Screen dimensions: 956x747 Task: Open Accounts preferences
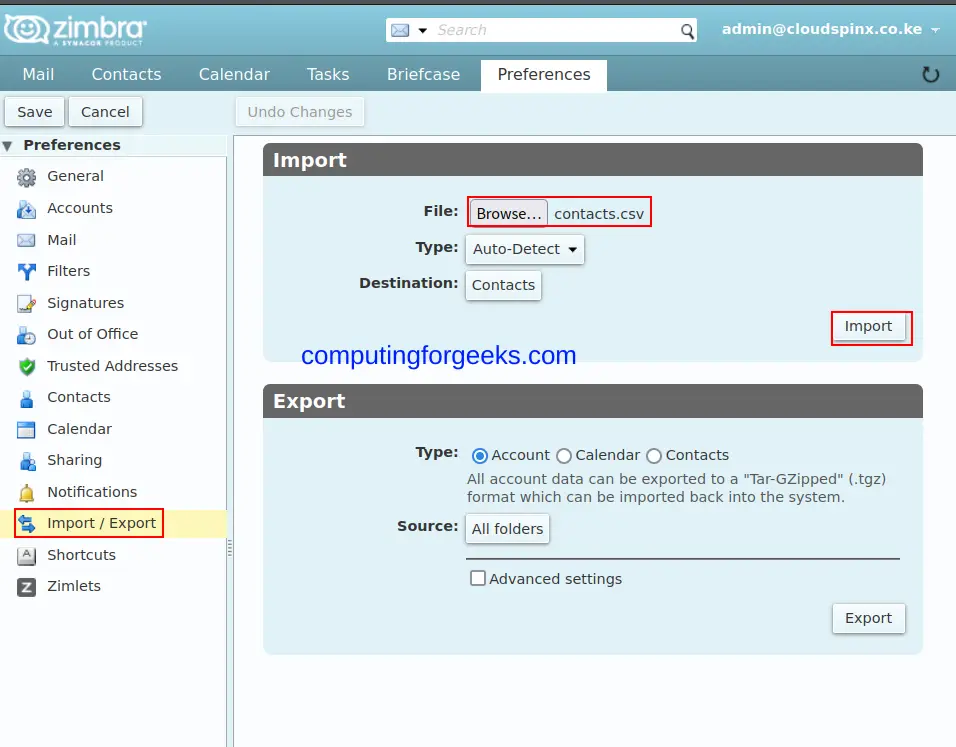[x=80, y=208]
